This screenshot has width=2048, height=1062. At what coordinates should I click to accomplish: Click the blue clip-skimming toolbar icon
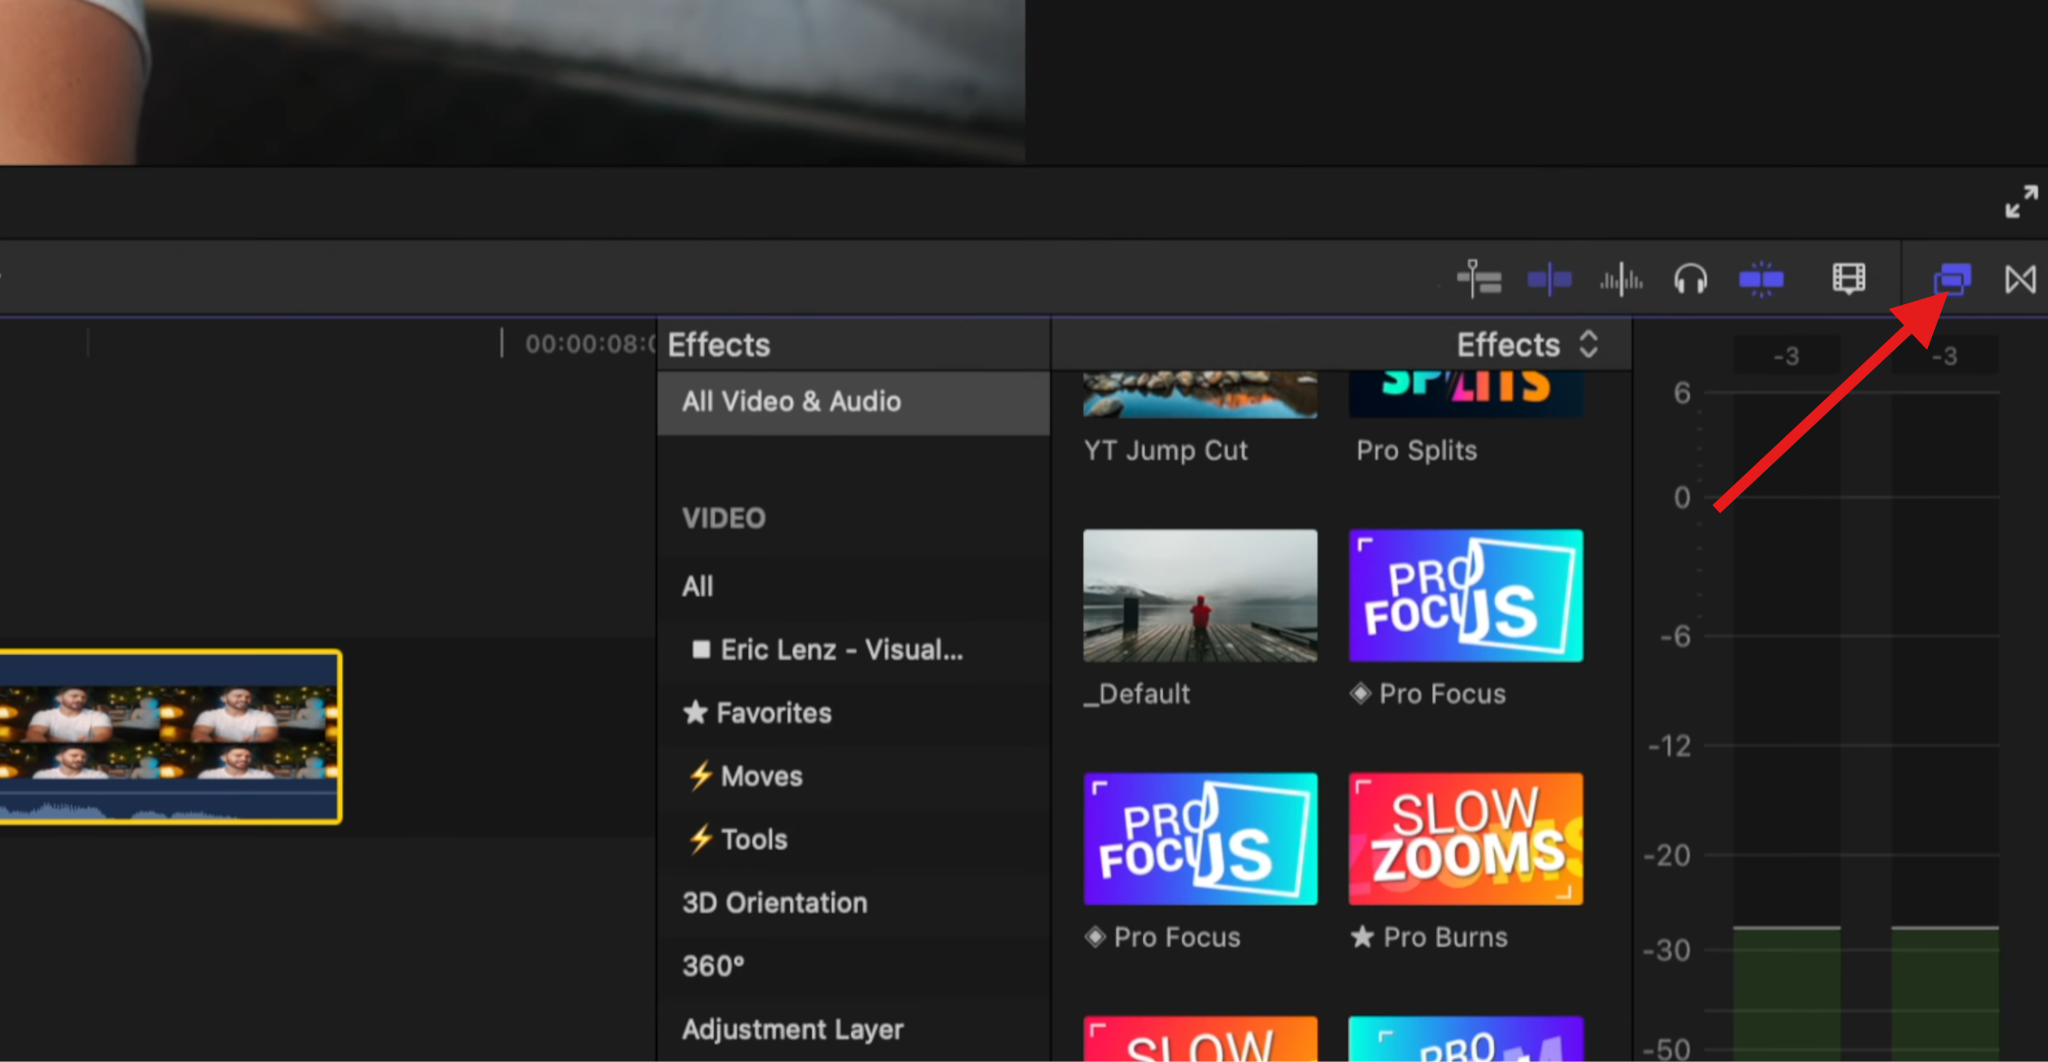(x=1548, y=280)
